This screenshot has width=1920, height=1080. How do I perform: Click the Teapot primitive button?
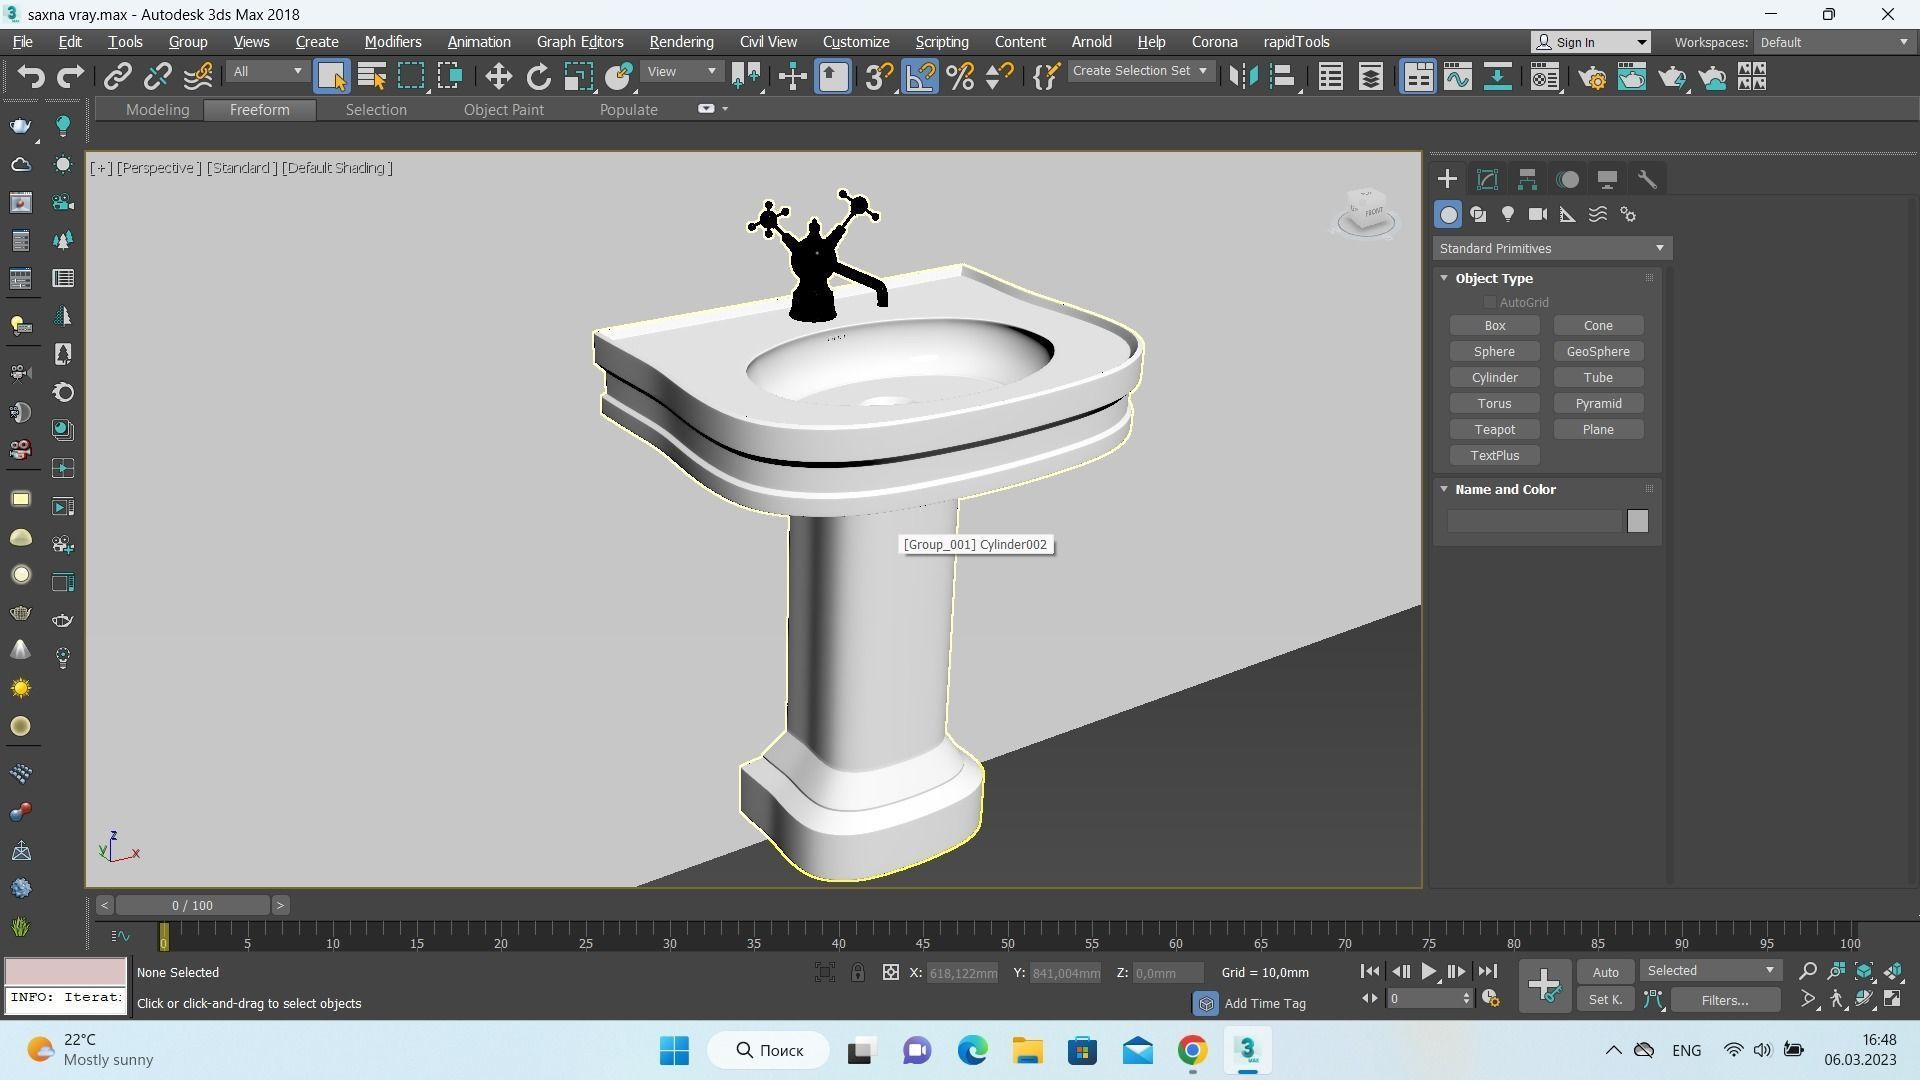click(1493, 429)
